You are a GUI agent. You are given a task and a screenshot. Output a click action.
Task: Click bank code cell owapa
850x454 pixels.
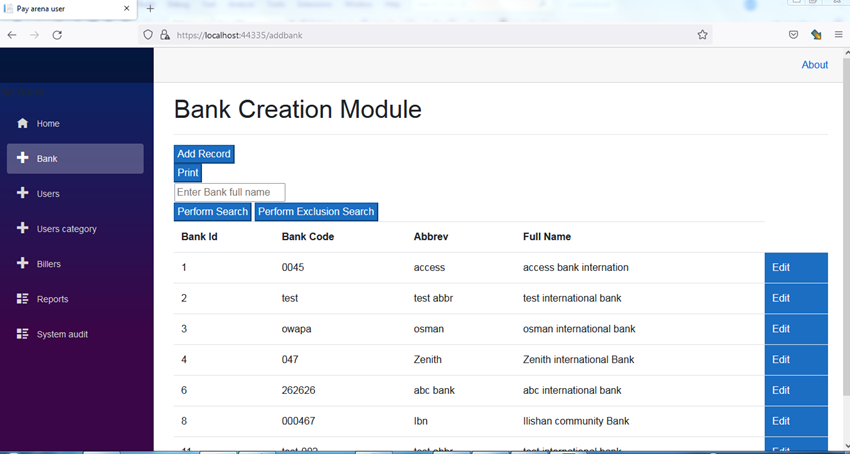click(297, 329)
